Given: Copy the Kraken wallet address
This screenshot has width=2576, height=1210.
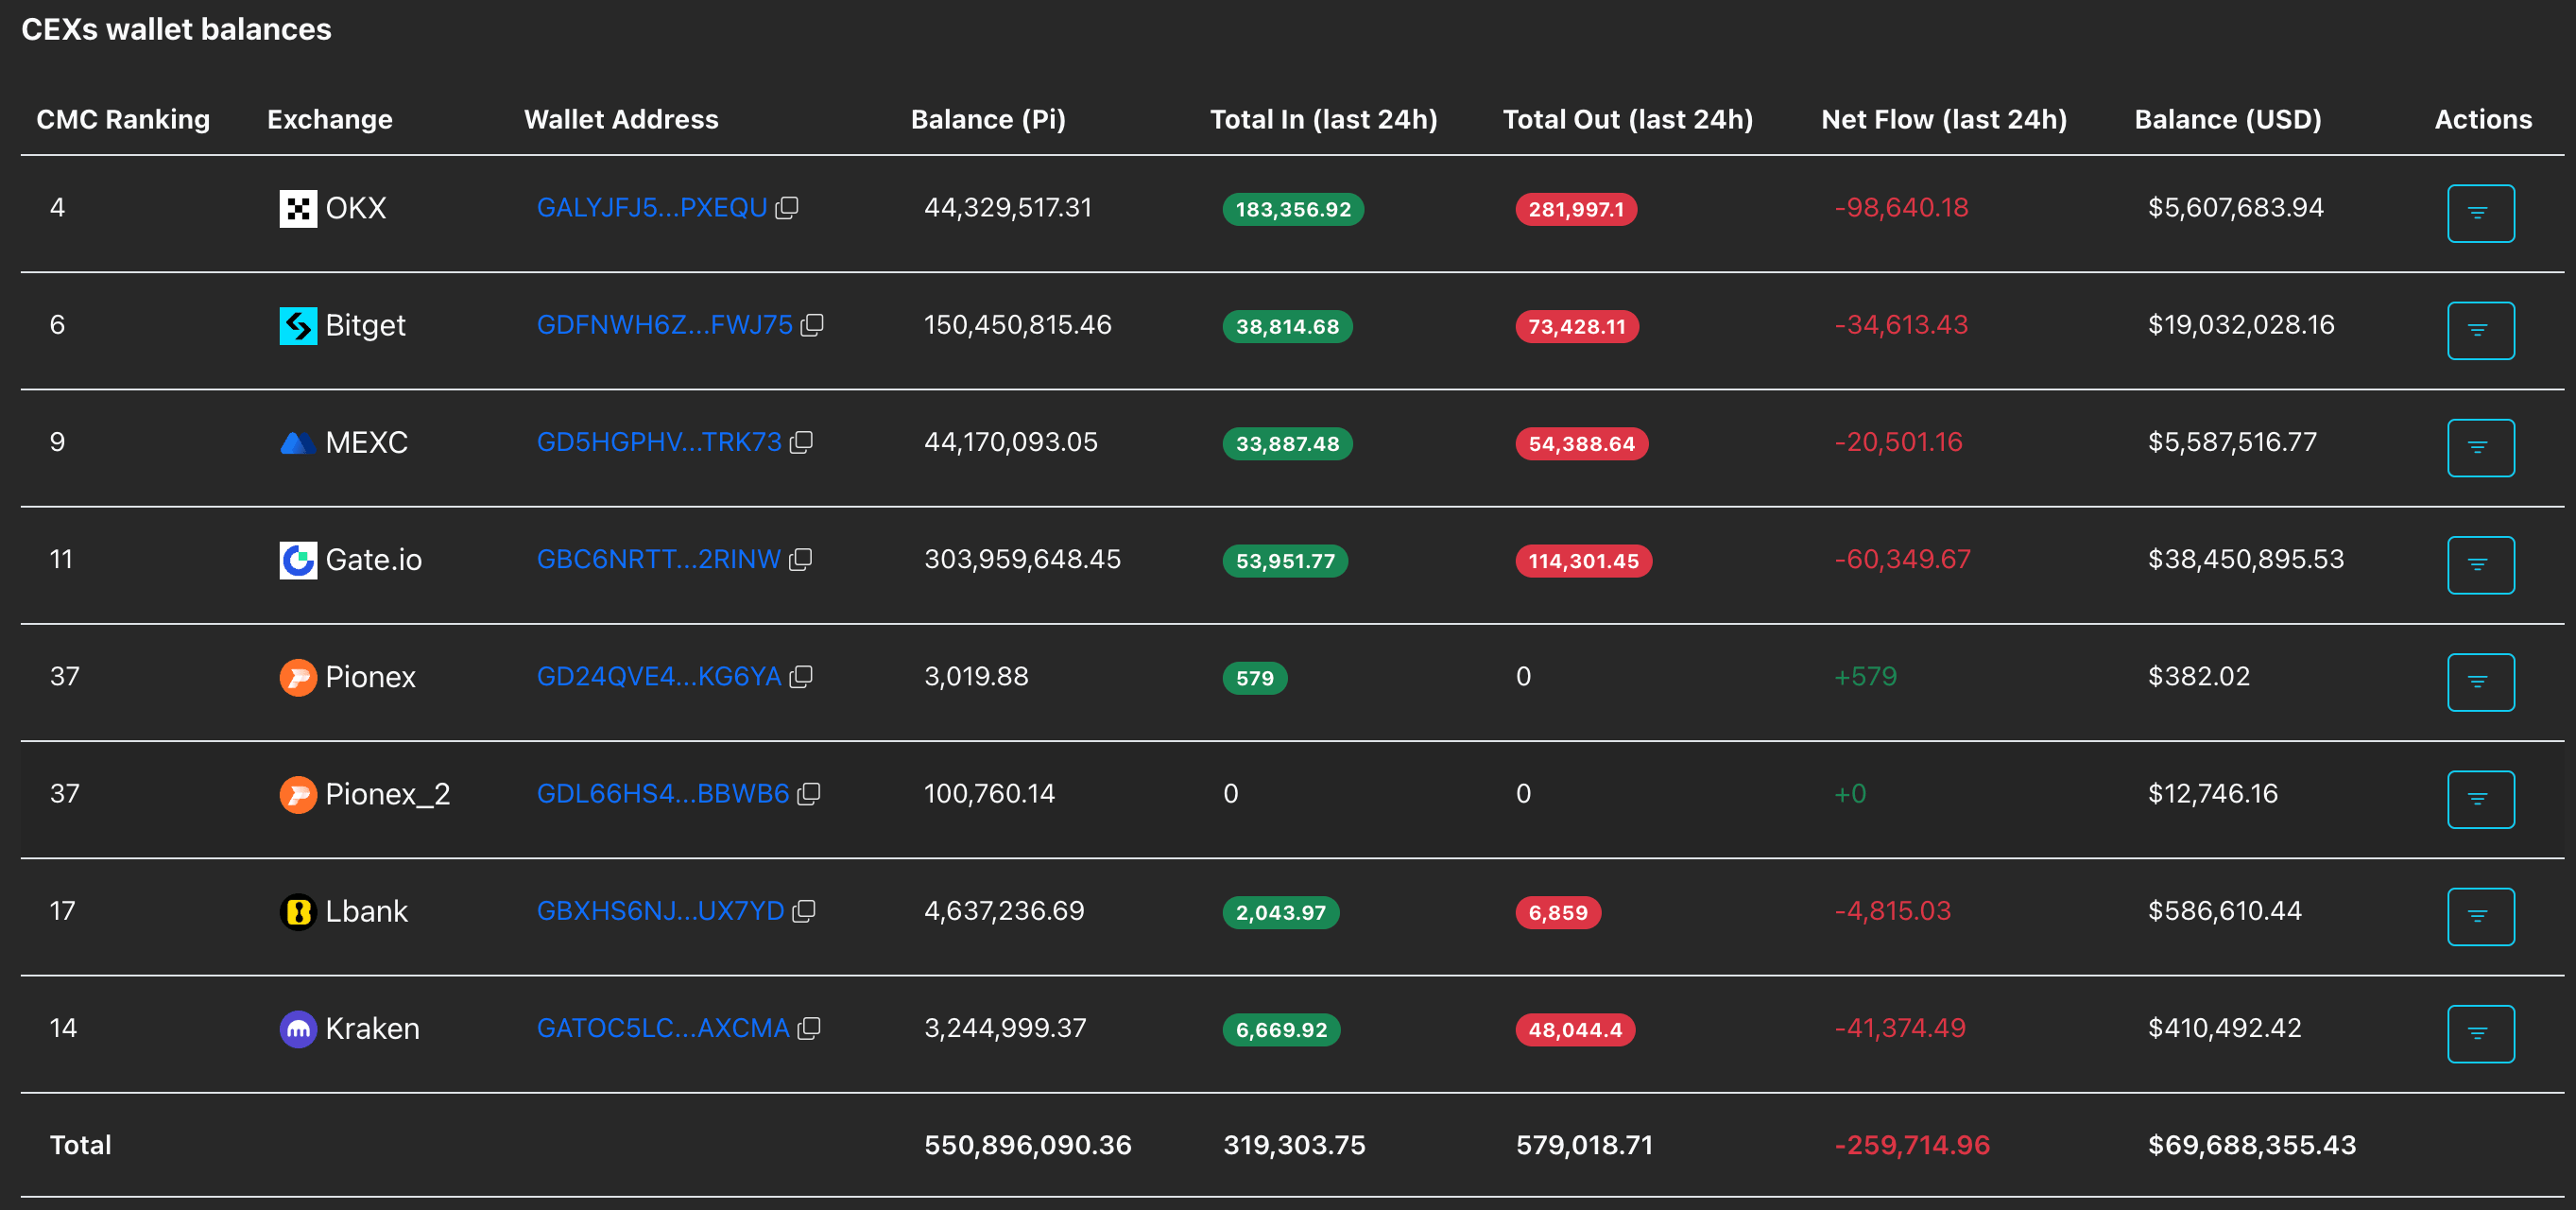Looking at the screenshot, I should [809, 1028].
